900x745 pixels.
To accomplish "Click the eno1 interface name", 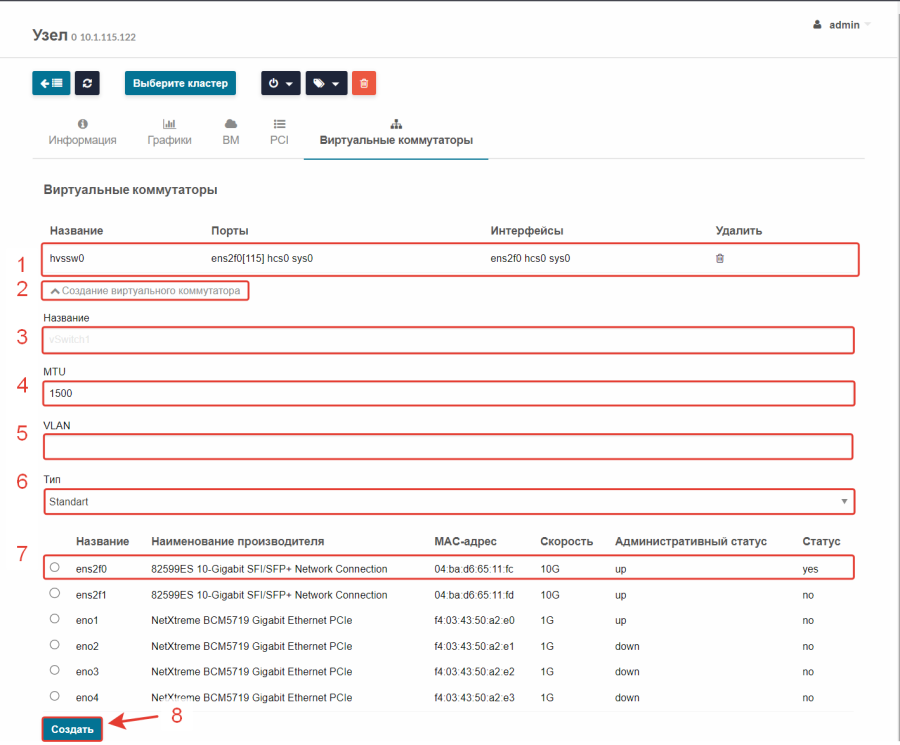I will click(x=87, y=620).
